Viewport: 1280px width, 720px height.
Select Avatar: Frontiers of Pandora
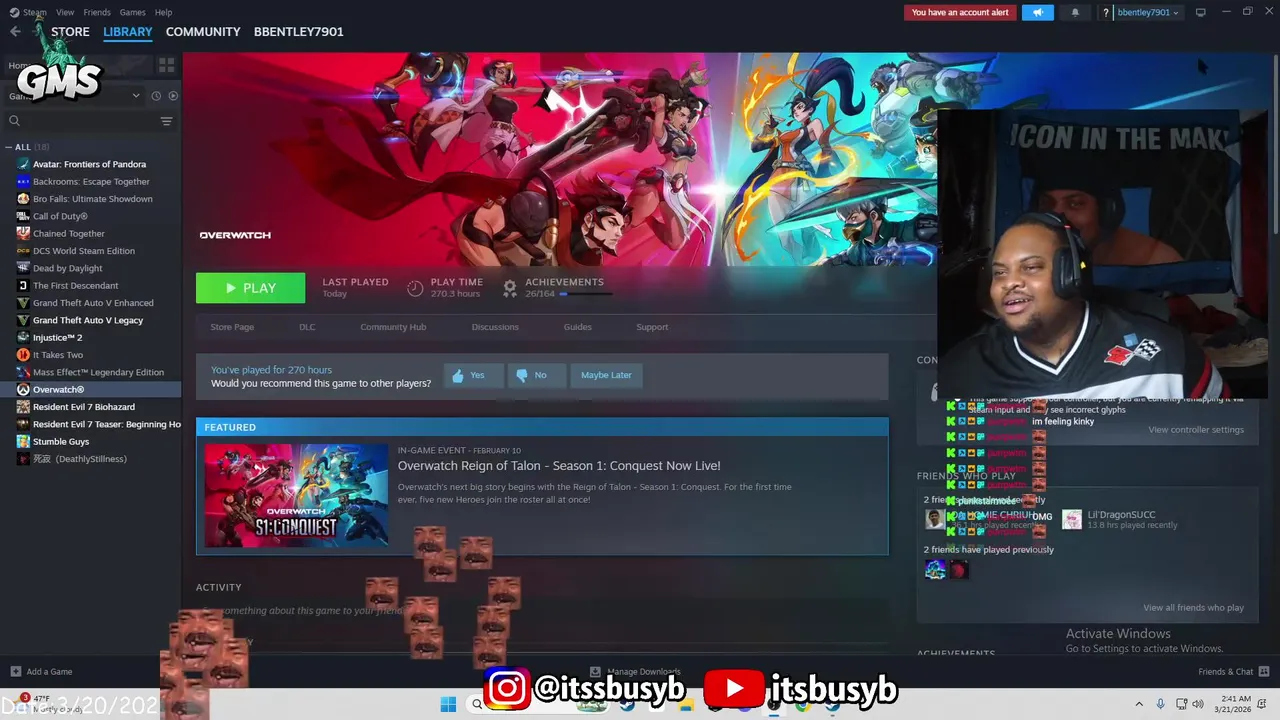pos(89,164)
